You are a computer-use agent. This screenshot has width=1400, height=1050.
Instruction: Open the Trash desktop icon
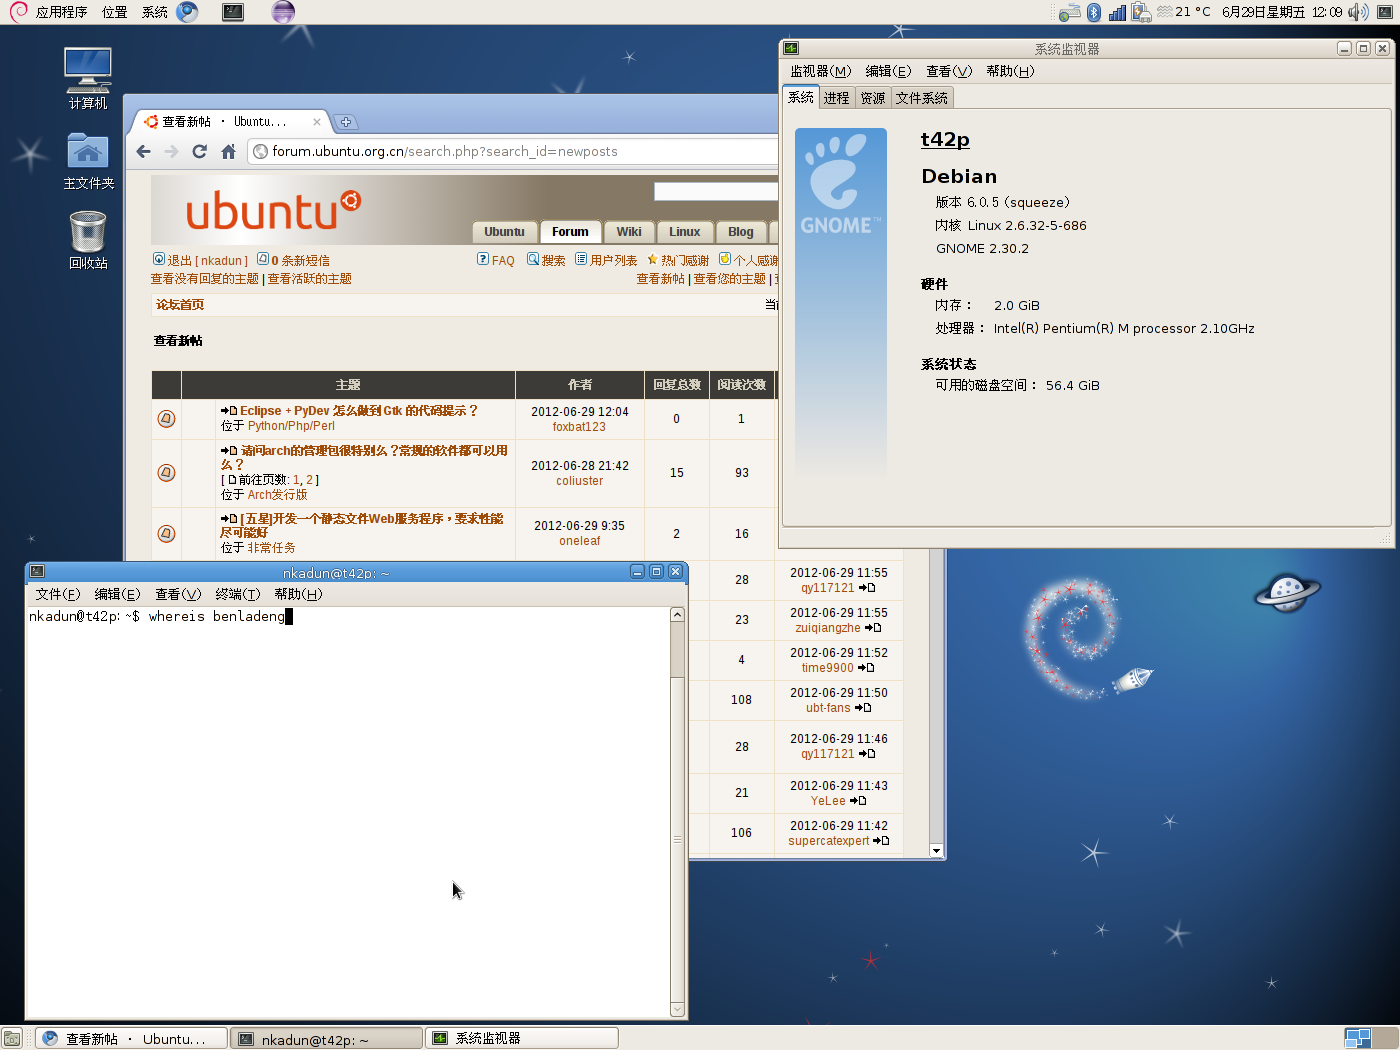click(88, 240)
